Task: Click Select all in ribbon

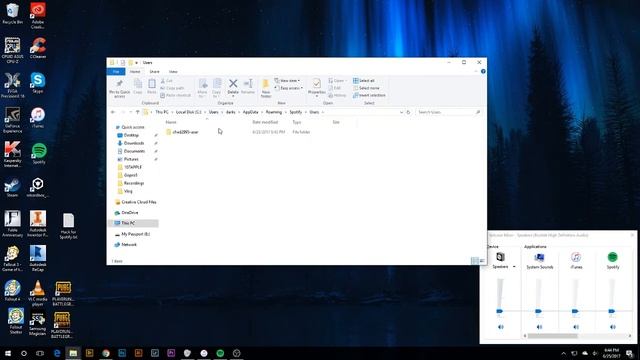Action: coord(364,80)
